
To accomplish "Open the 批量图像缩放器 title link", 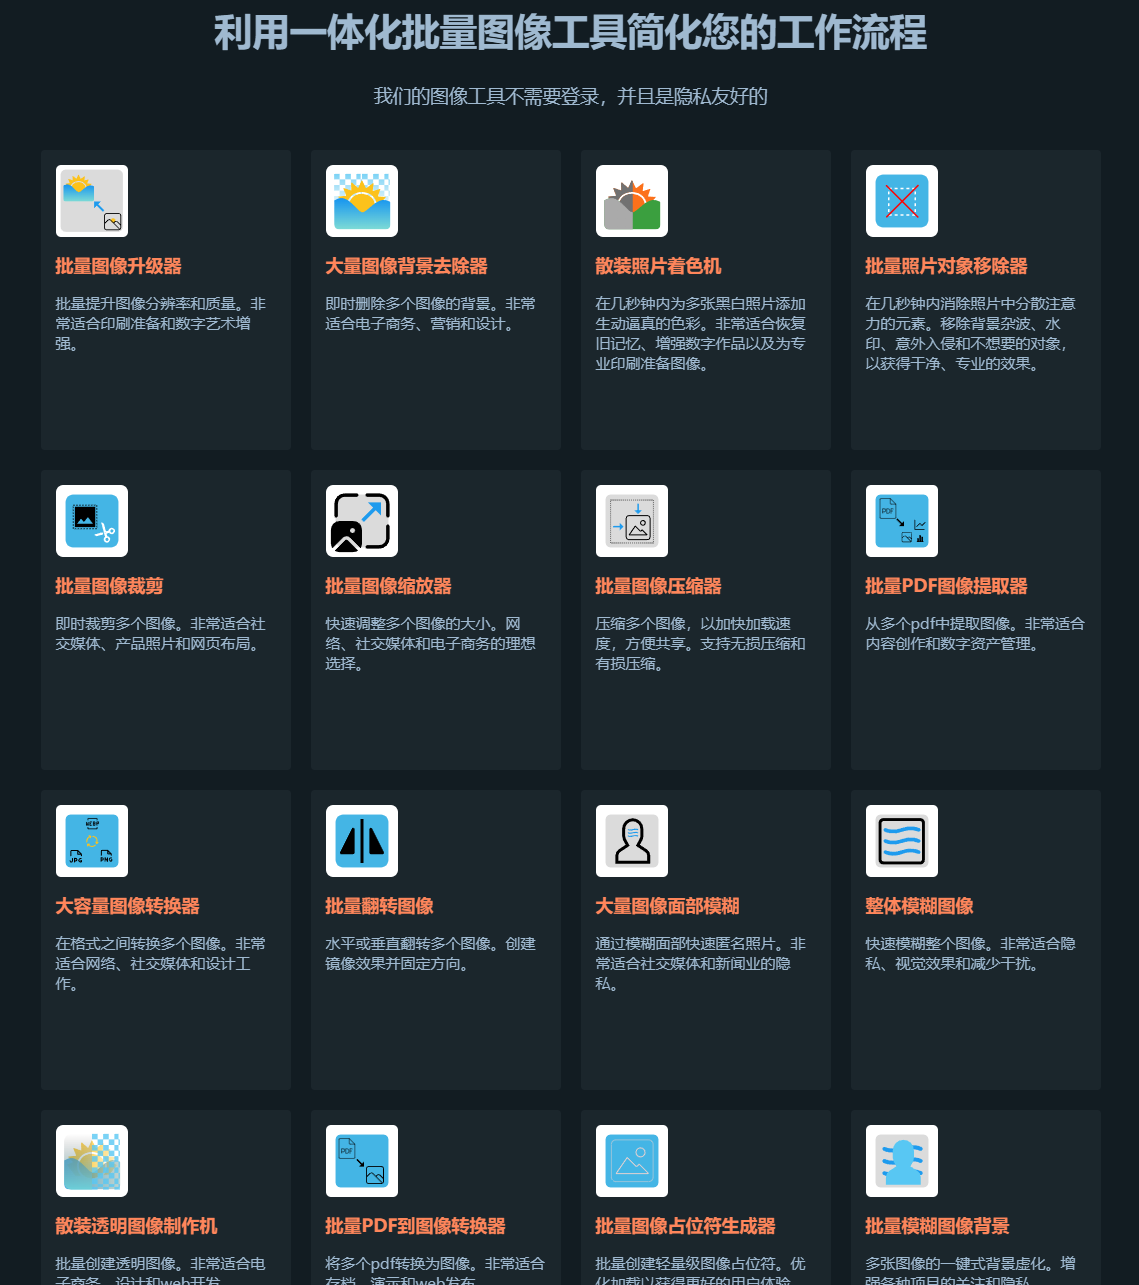I will (x=389, y=586).
